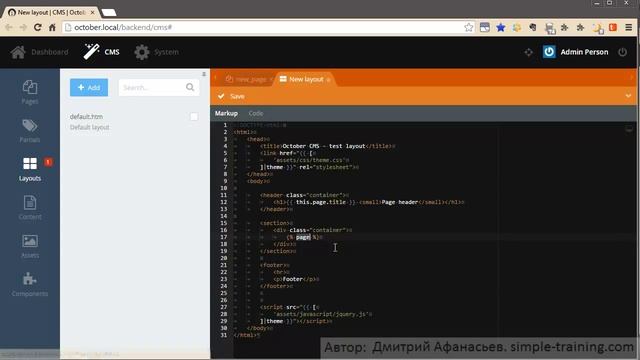Click browser home button

point(52,27)
